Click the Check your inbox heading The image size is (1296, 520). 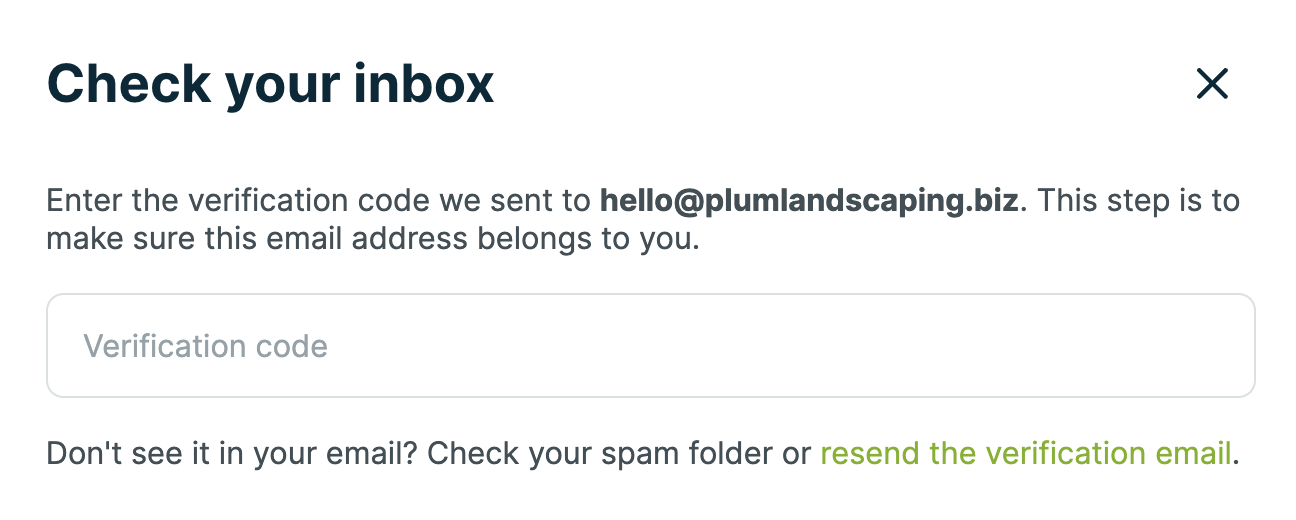pos(270,84)
